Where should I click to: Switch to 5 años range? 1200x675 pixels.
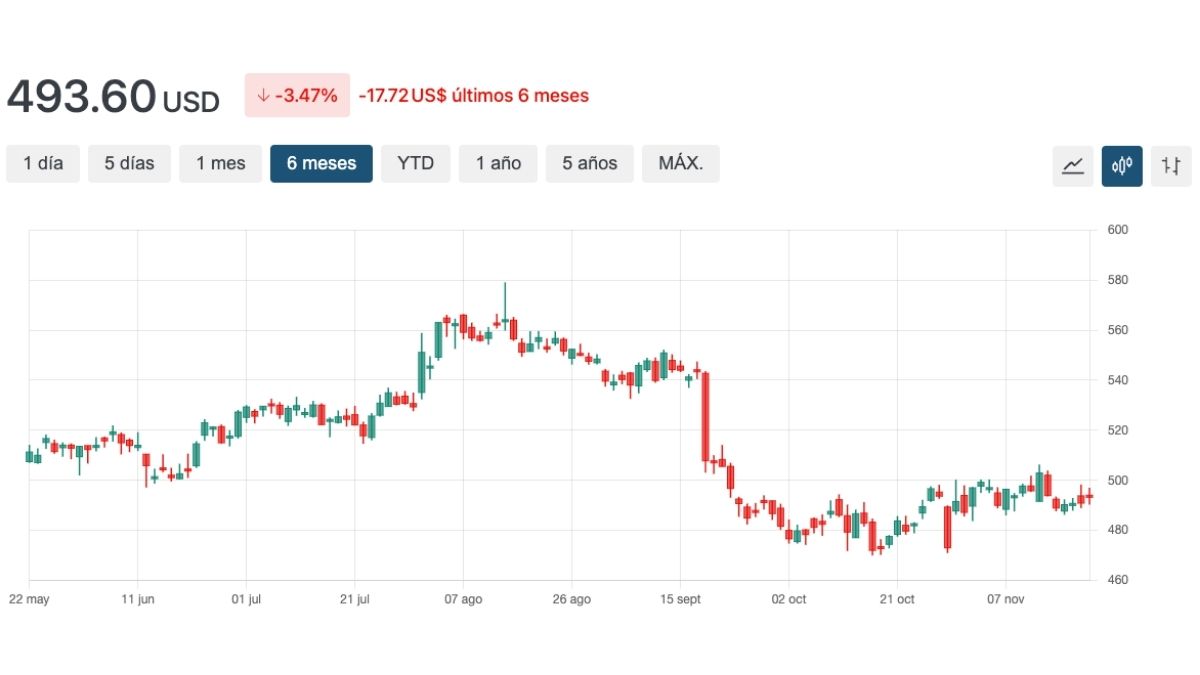point(589,164)
